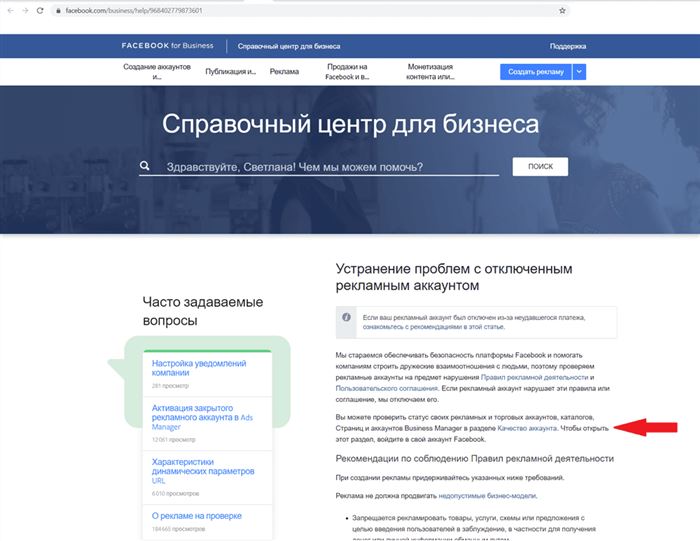
Task: Open the недопустимые бизнес-модели link
Action: pyautogui.click(x=488, y=495)
